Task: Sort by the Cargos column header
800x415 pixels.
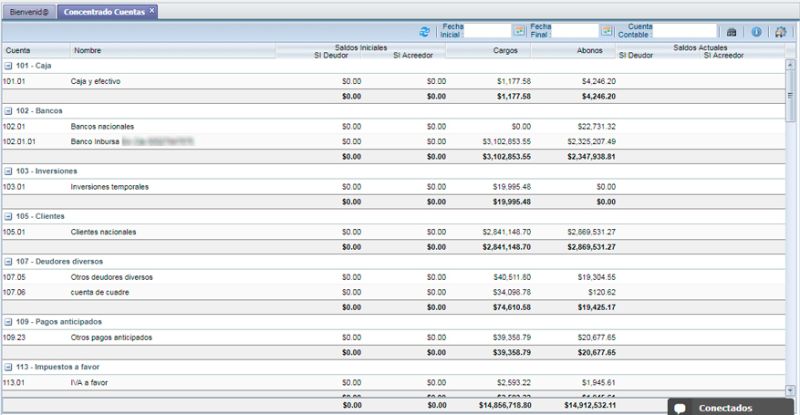Action: tap(505, 50)
